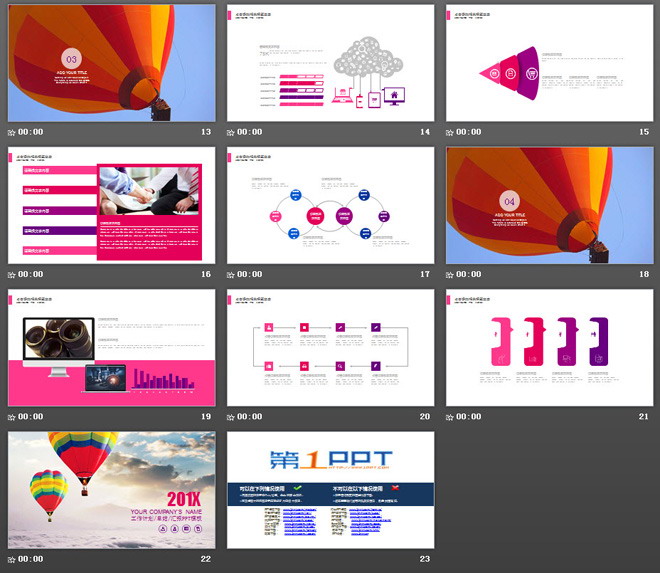
Task: Select slide 21 four arrow shapes
Action: coord(550,348)
